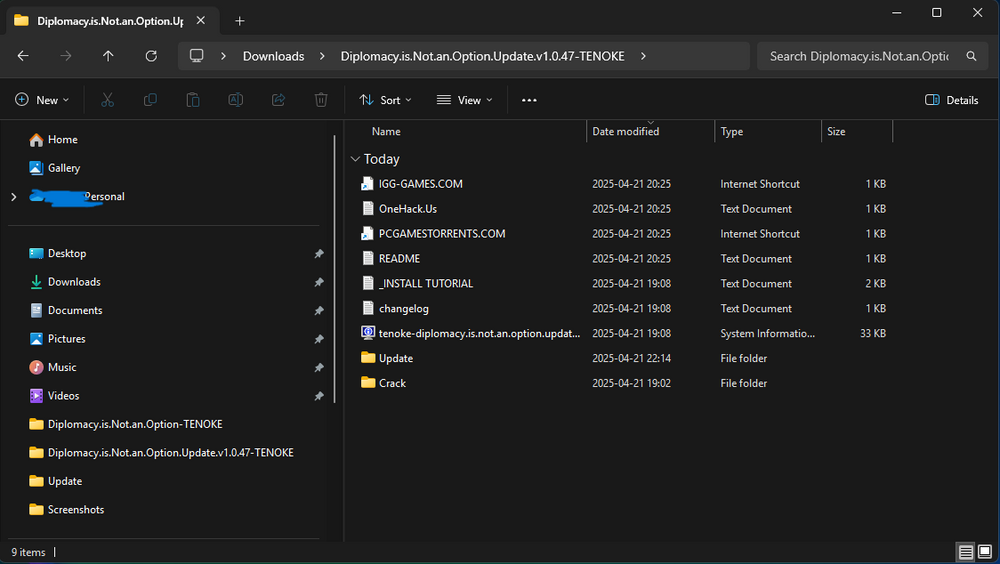1000x564 pixels.
Task: Click the Update.v1.0.47-TENOKE breadcrumb
Action: [x=482, y=56]
